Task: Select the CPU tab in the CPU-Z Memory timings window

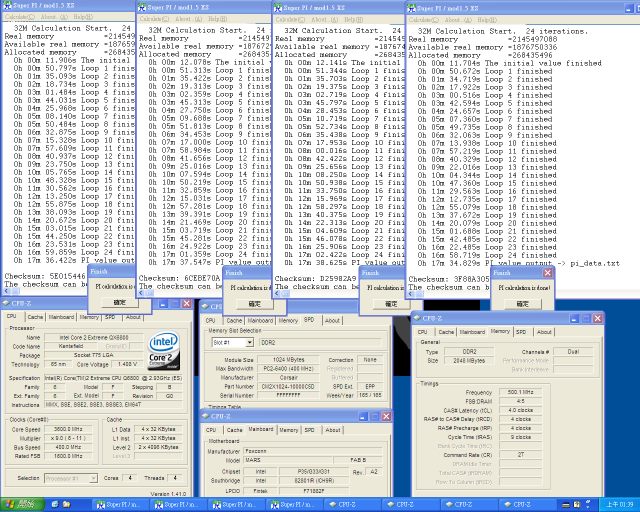Action: pos(423,332)
